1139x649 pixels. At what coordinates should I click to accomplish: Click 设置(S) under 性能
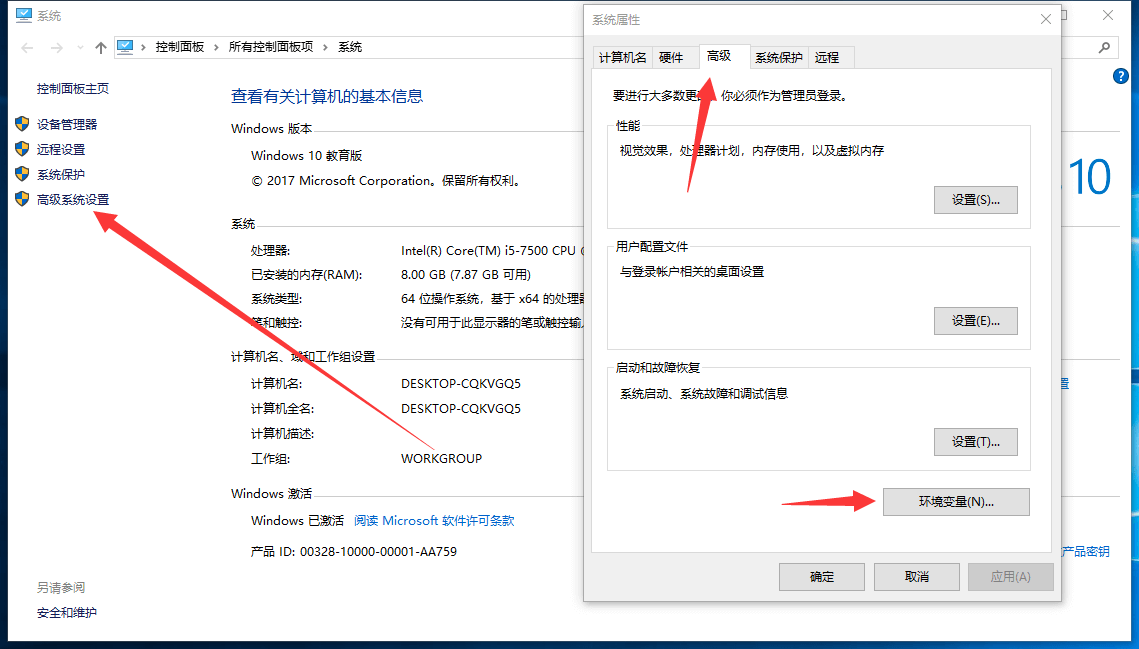[975, 199]
